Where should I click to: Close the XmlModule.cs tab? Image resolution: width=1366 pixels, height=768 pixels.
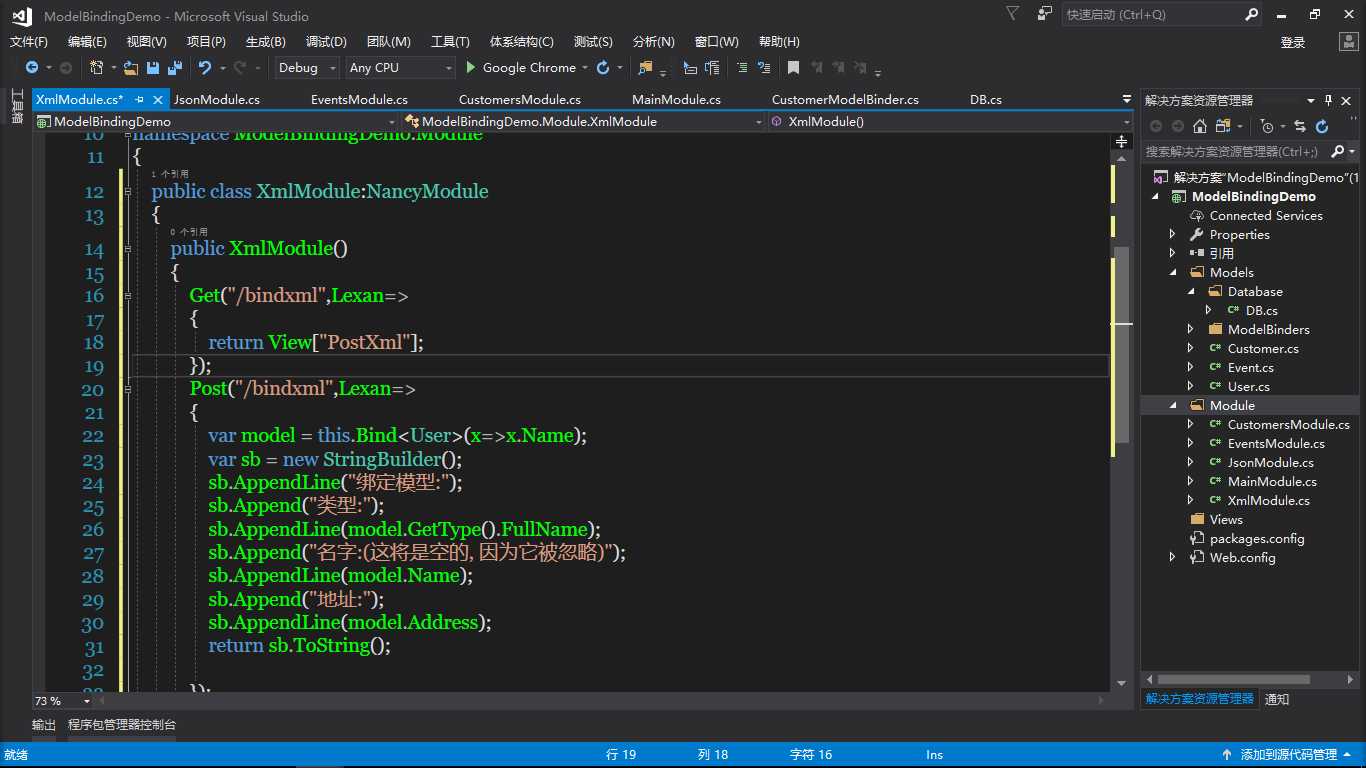pos(158,99)
